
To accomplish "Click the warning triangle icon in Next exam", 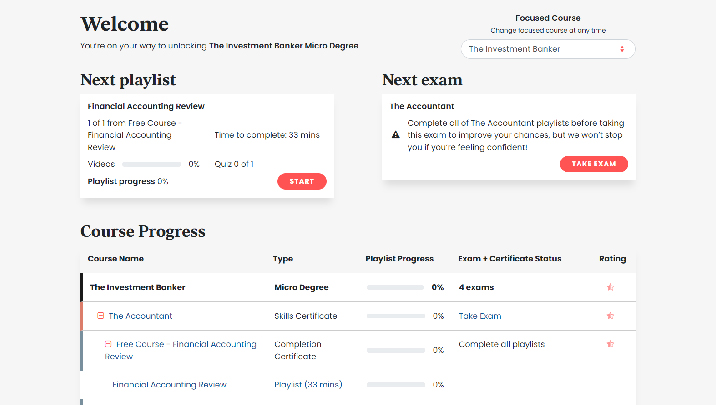I will pos(395,133).
